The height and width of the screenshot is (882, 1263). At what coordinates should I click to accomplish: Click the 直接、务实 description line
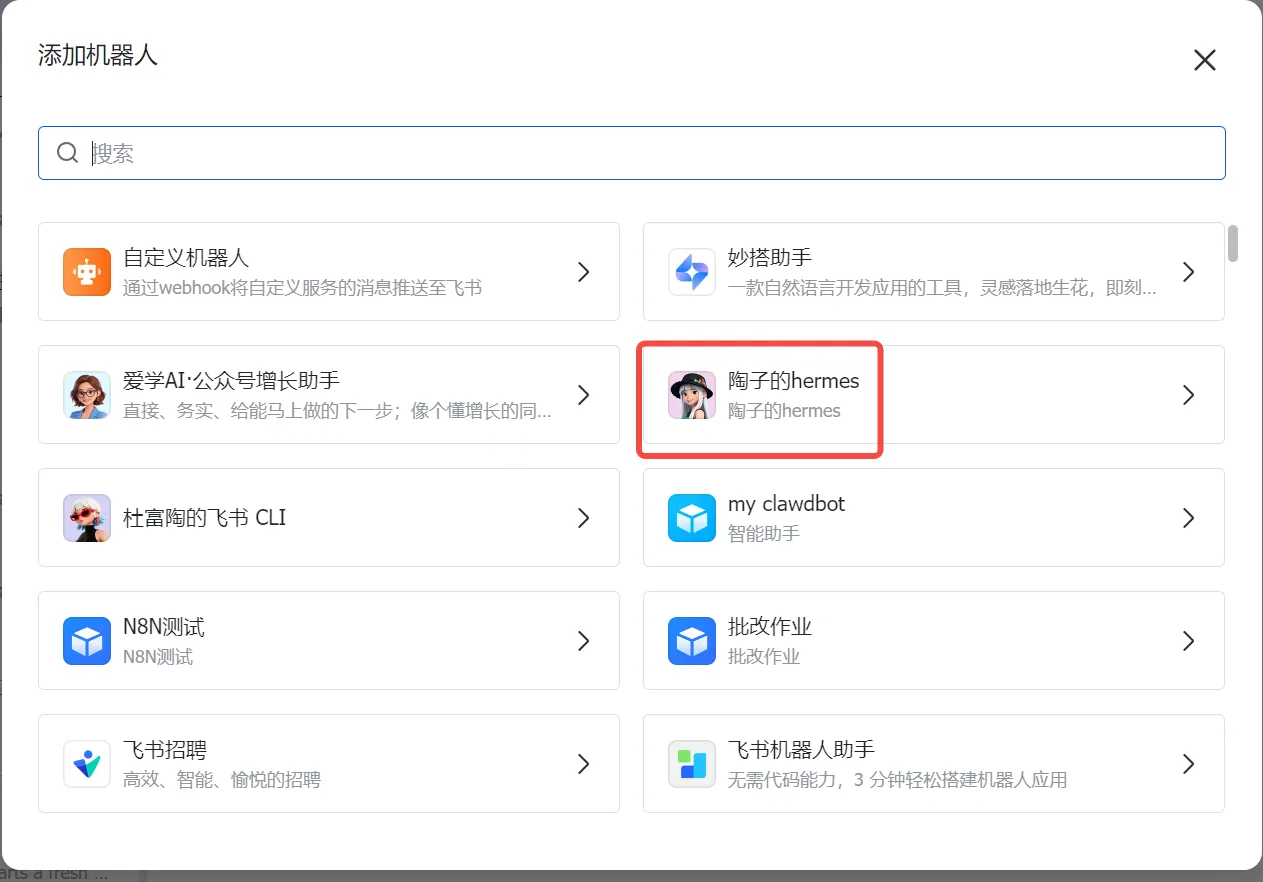click(337, 411)
